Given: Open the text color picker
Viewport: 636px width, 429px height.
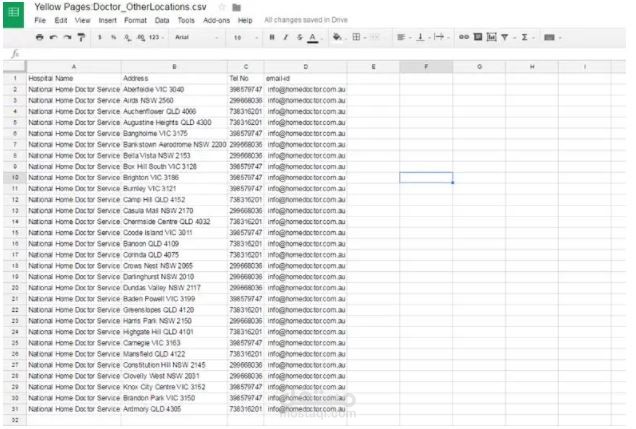Looking at the screenshot, I should coord(313,38).
